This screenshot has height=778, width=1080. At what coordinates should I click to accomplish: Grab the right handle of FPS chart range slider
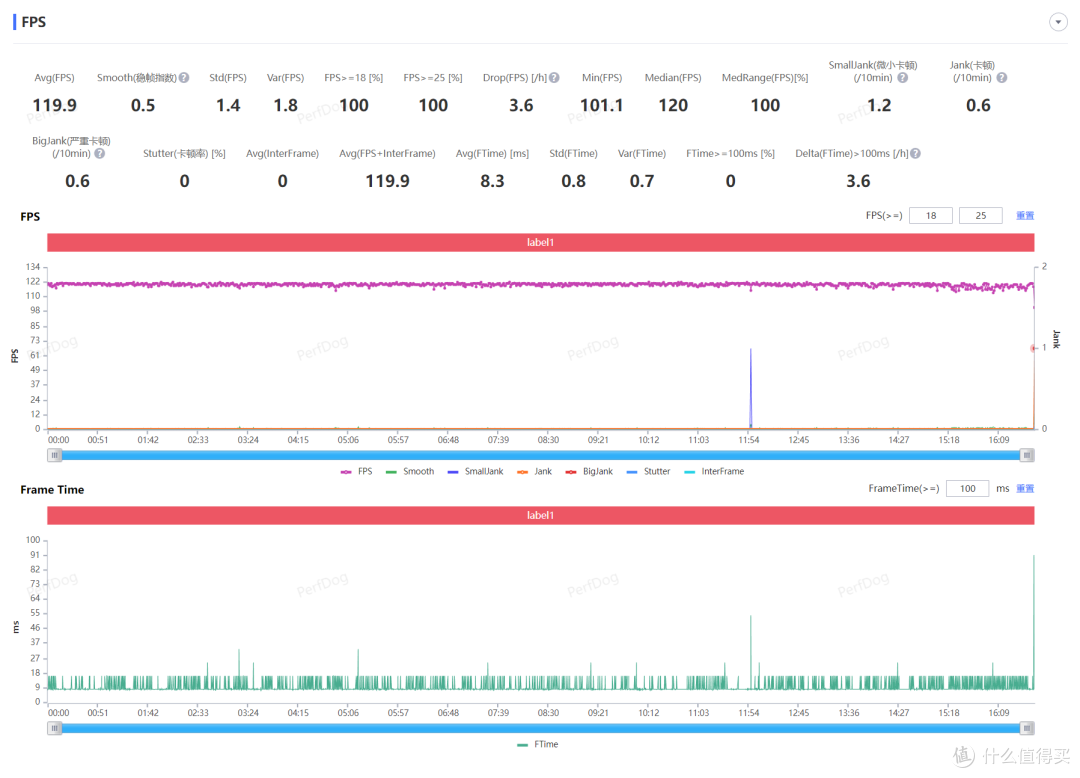tap(1027, 455)
